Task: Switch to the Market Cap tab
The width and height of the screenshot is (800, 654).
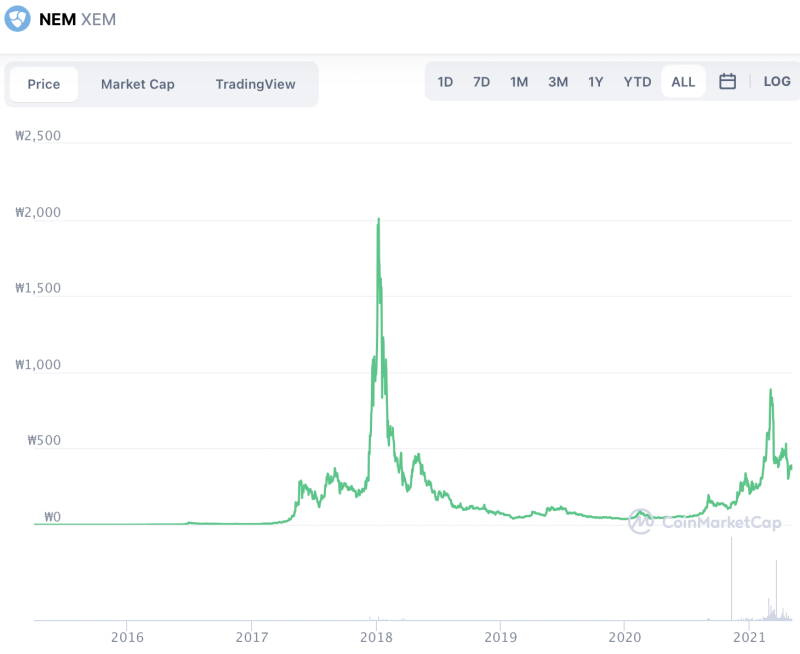Action: pyautogui.click(x=138, y=84)
